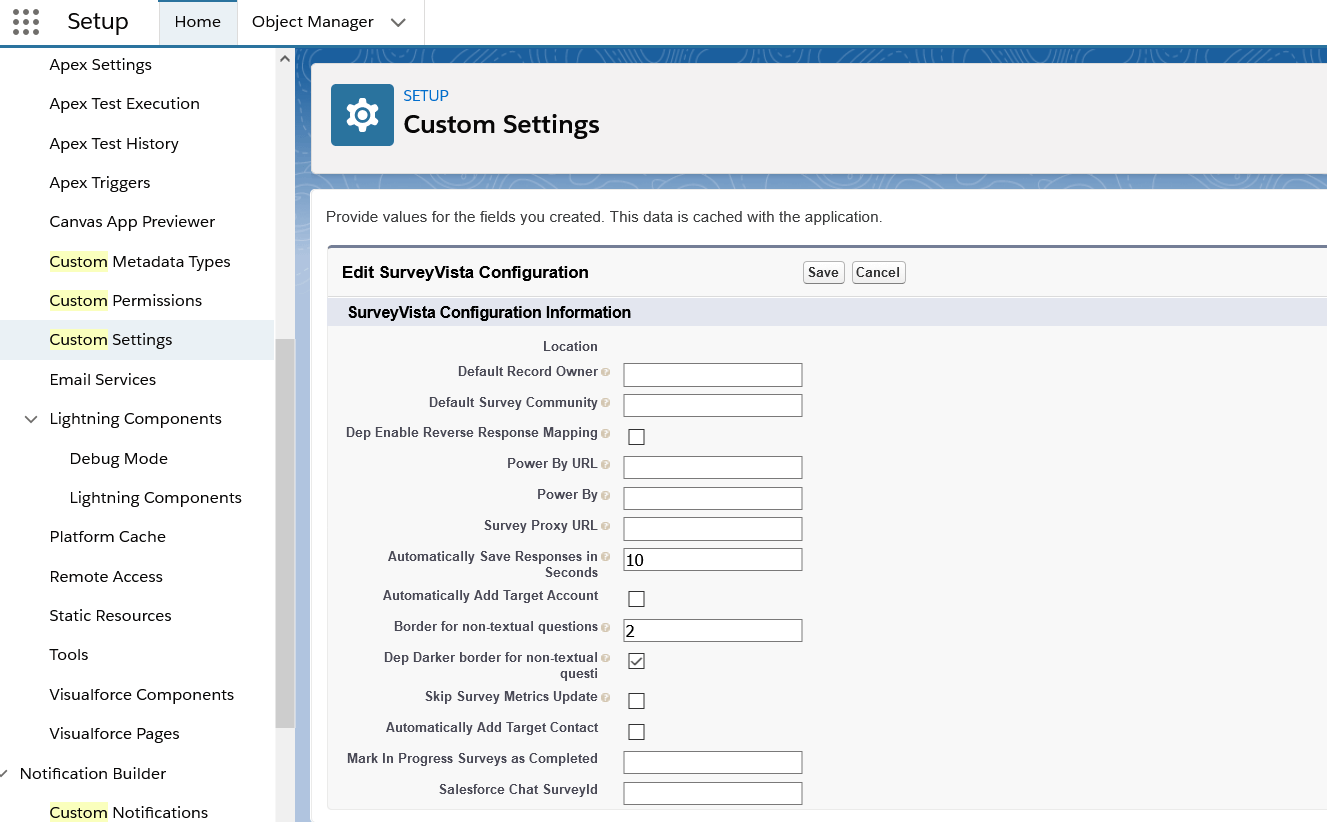Select the Home tab
Viewport: 1327px width, 822px height.
coord(197,20)
